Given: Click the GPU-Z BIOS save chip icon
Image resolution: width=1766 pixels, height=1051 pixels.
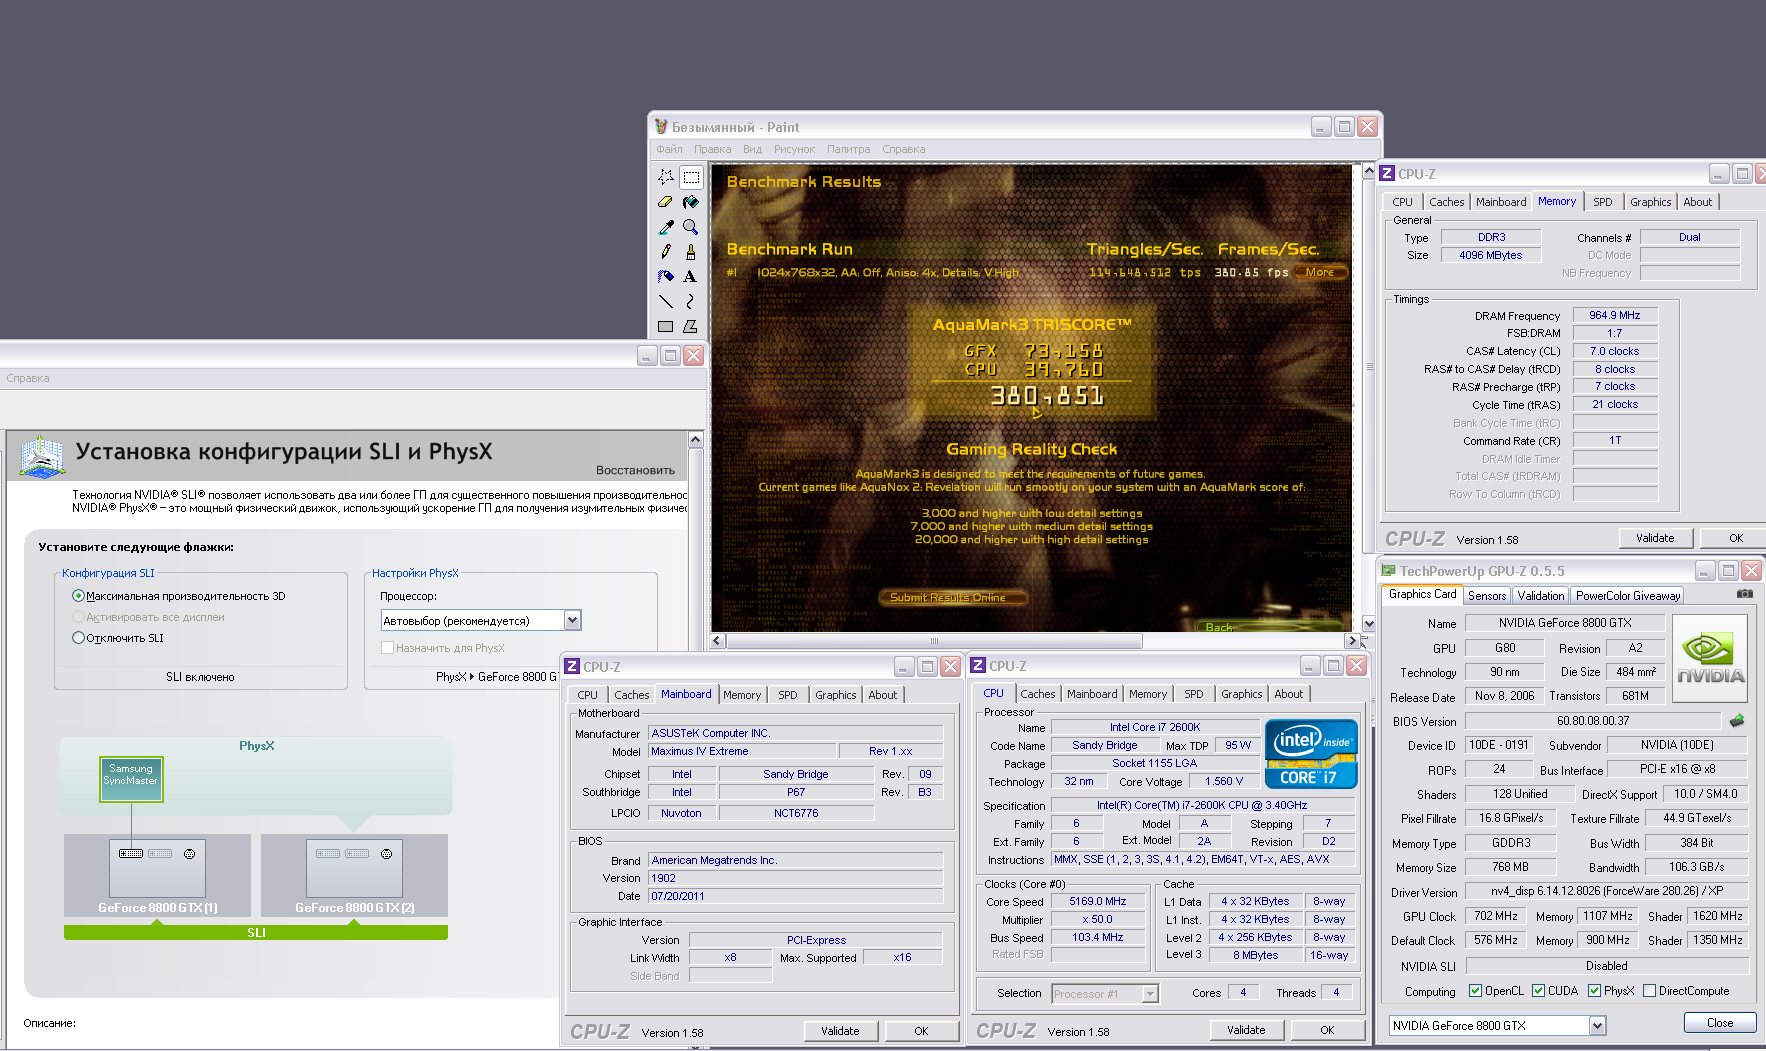Looking at the screenshot, I should [1737, 720].
